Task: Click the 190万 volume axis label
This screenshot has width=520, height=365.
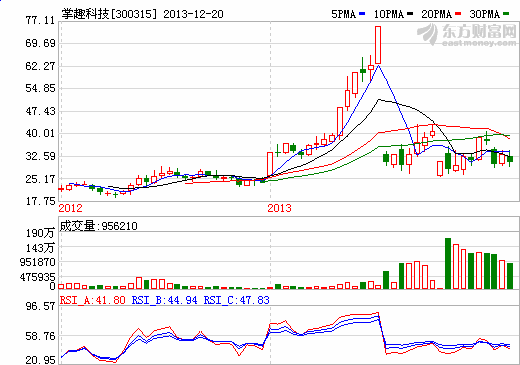Action: click(x=40, y=233)
